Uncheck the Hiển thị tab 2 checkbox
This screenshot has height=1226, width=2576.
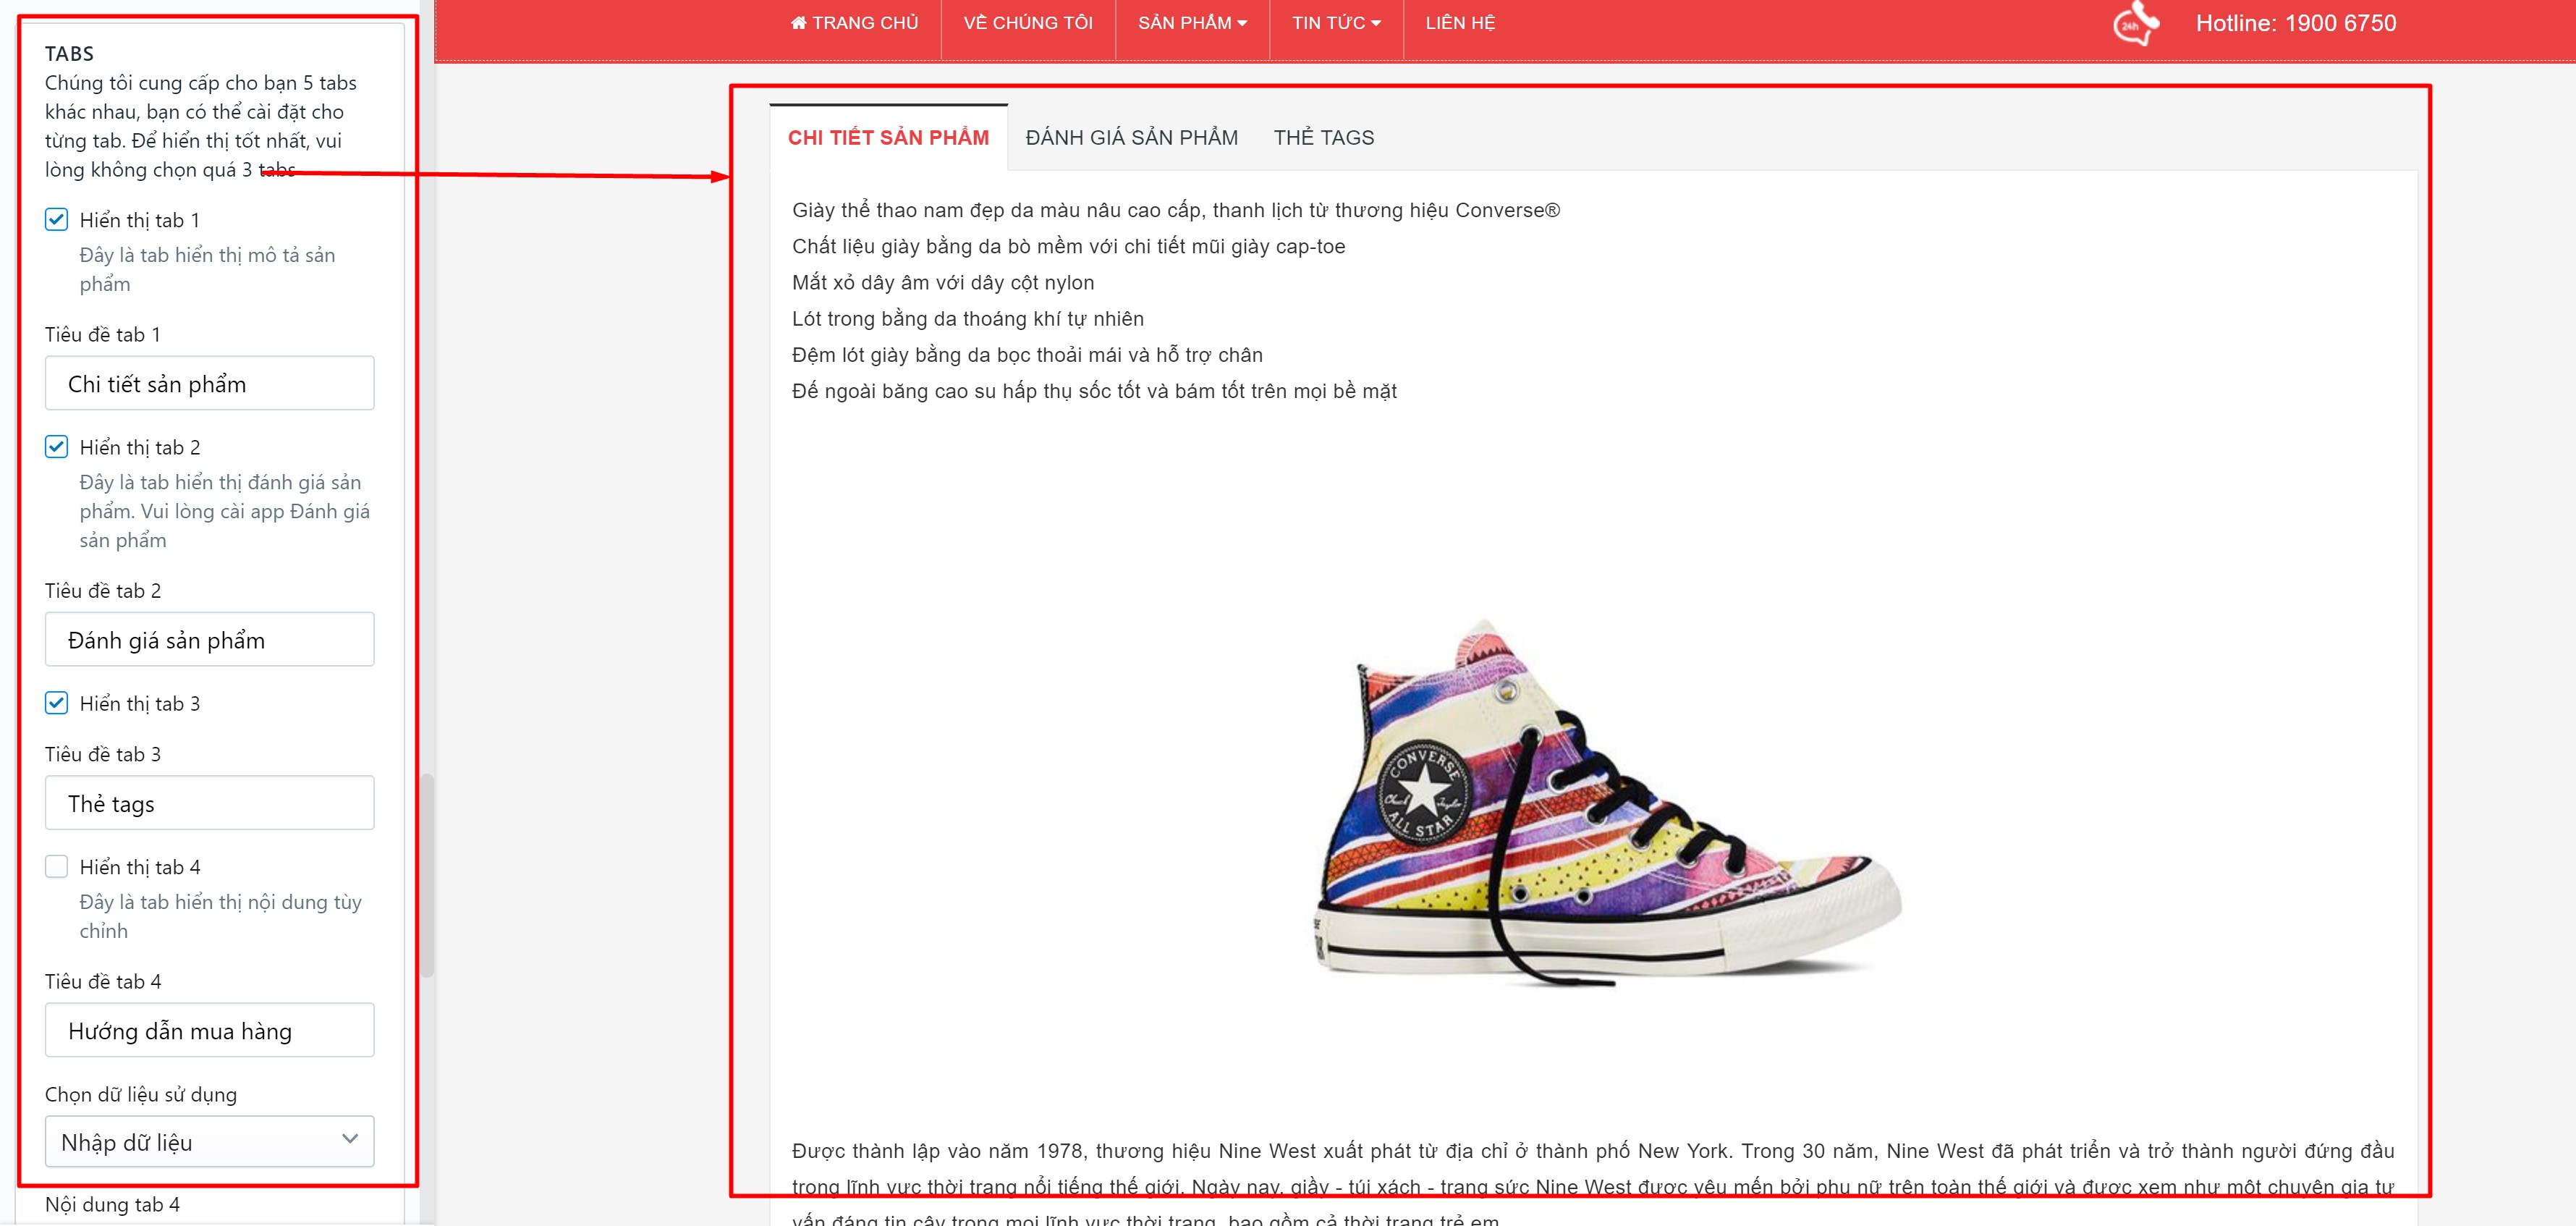[x=57, y=447]
